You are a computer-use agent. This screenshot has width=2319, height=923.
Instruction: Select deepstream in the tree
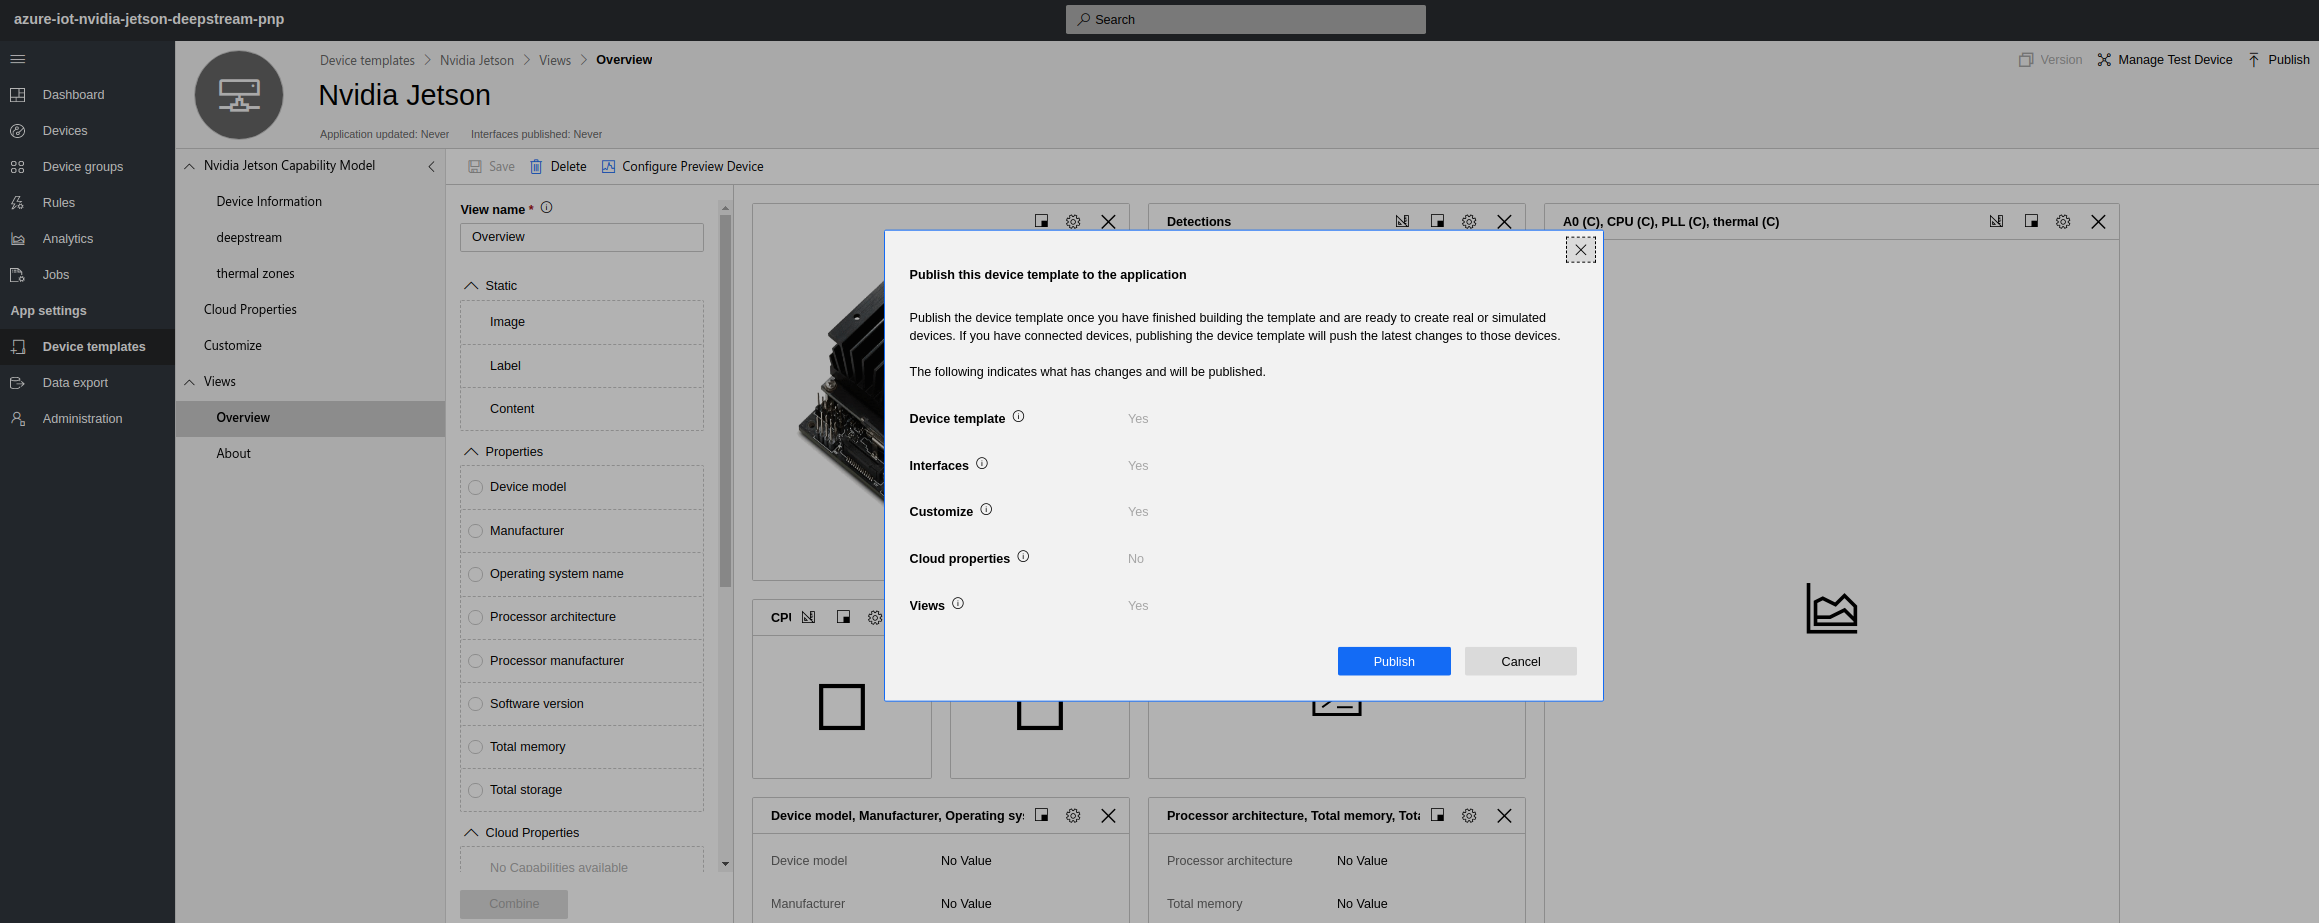click(249, 238)
